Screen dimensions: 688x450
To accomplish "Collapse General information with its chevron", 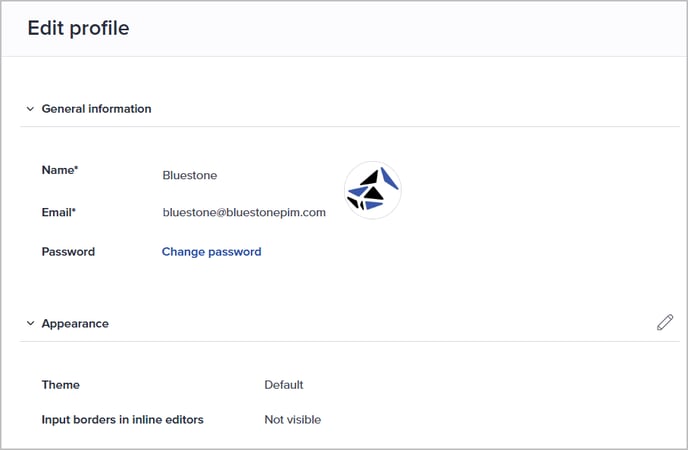I will click(x=30, y=109).
